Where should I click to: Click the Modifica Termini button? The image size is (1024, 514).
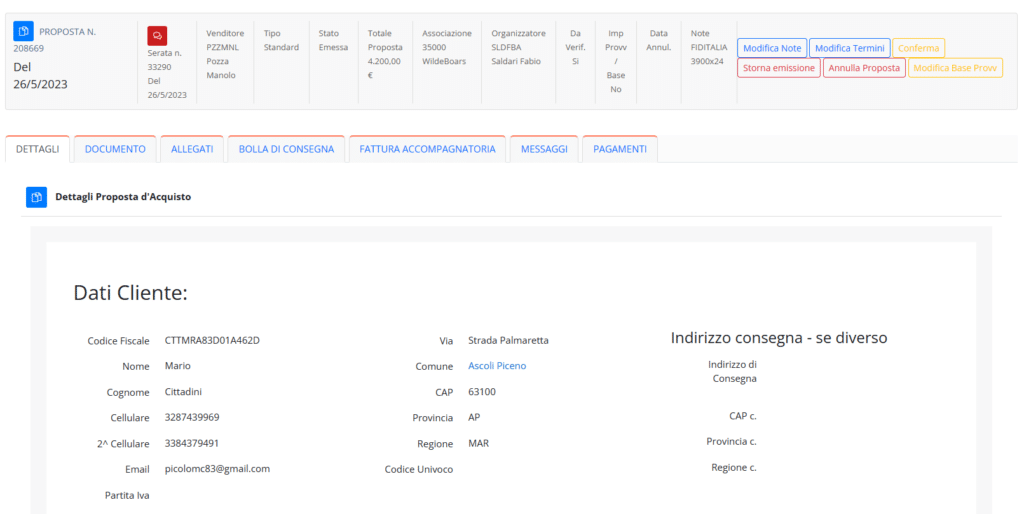(x=850, y=48)
